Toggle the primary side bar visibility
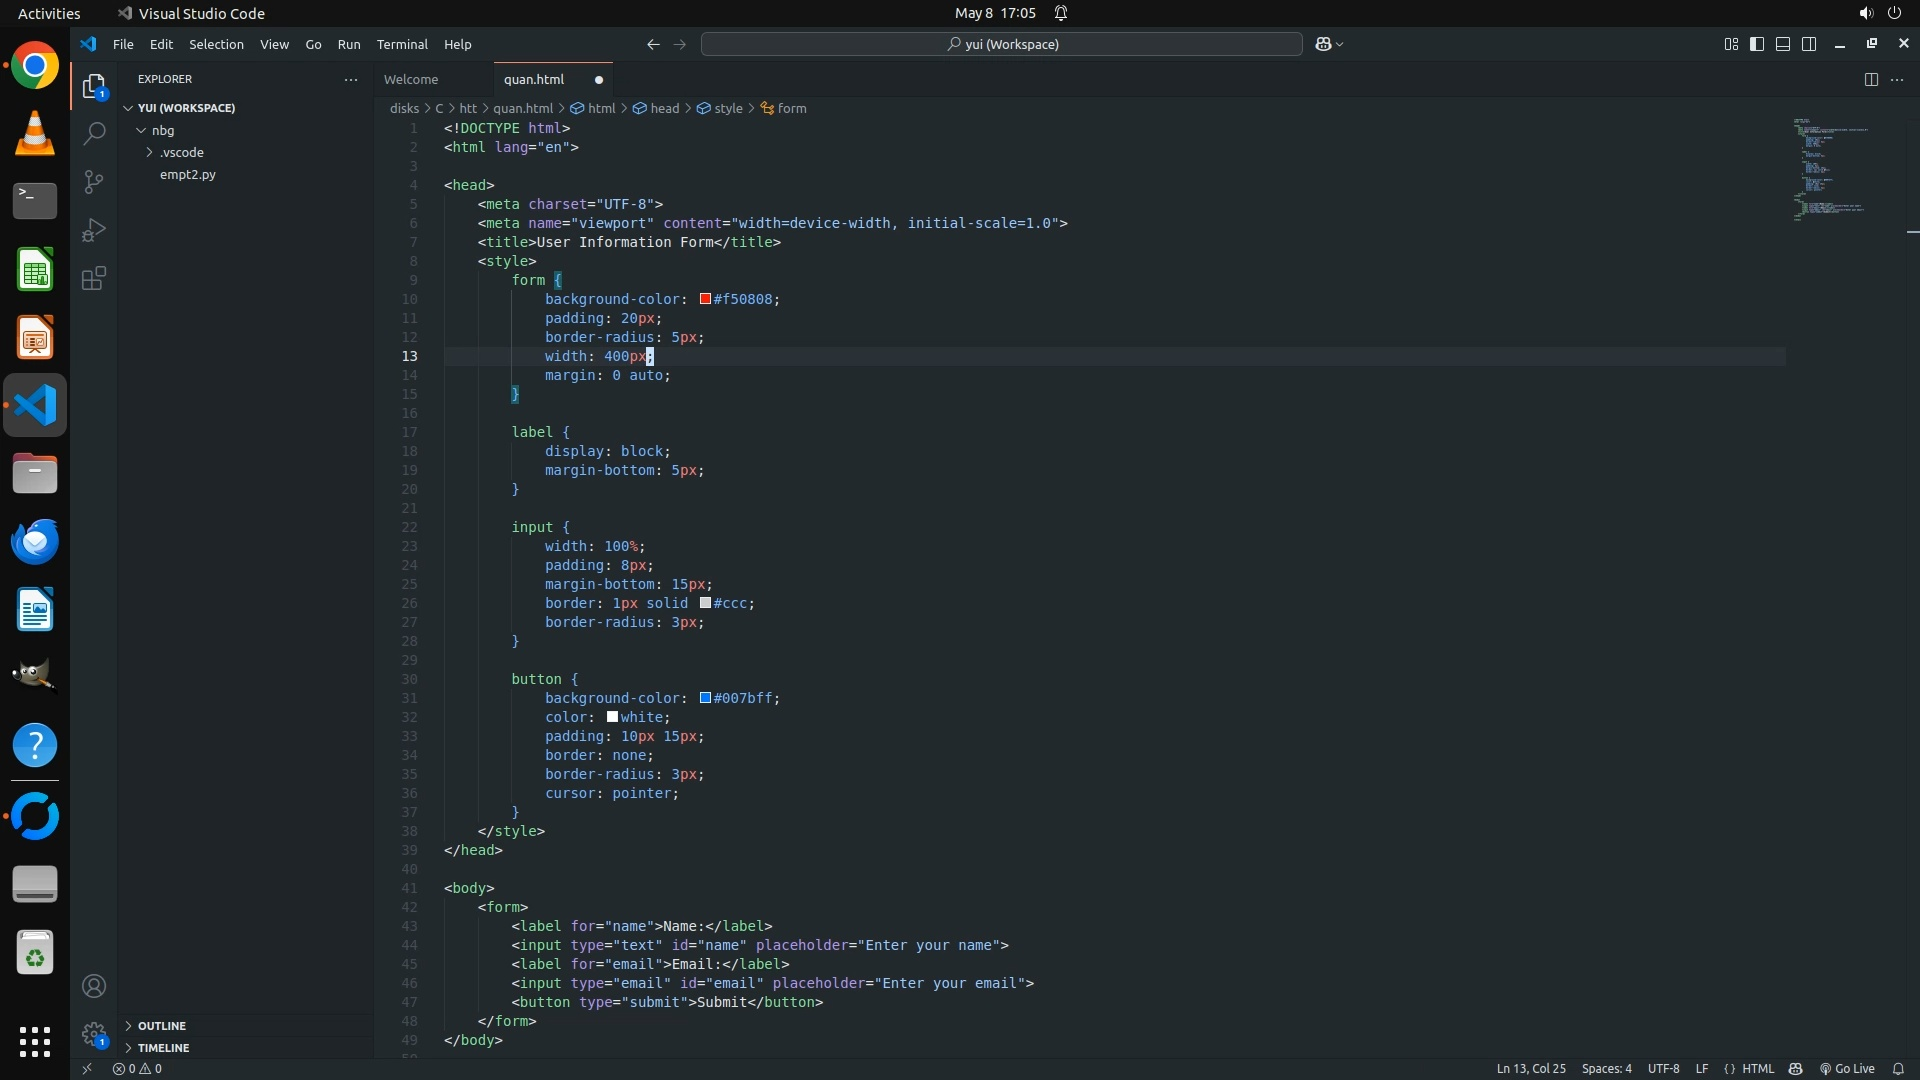The width and height of the screenshot is (1920, 1080). coord(1757,44)
